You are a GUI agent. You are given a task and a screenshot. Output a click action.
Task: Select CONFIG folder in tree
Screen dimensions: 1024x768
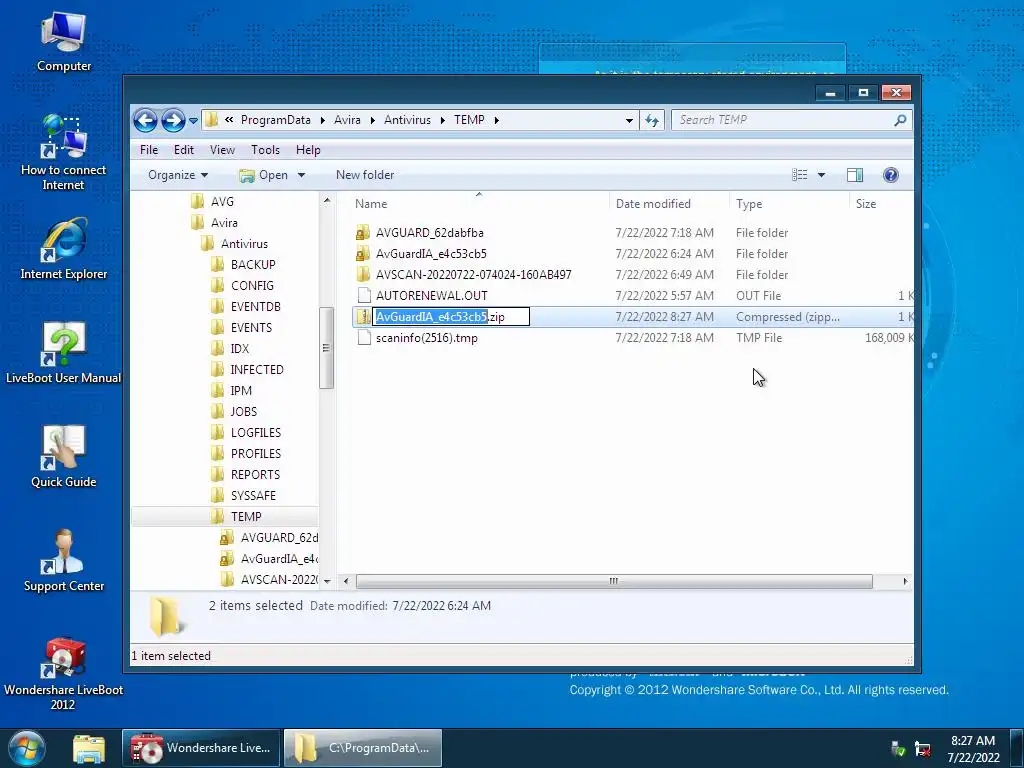click(x=252, y=285)
